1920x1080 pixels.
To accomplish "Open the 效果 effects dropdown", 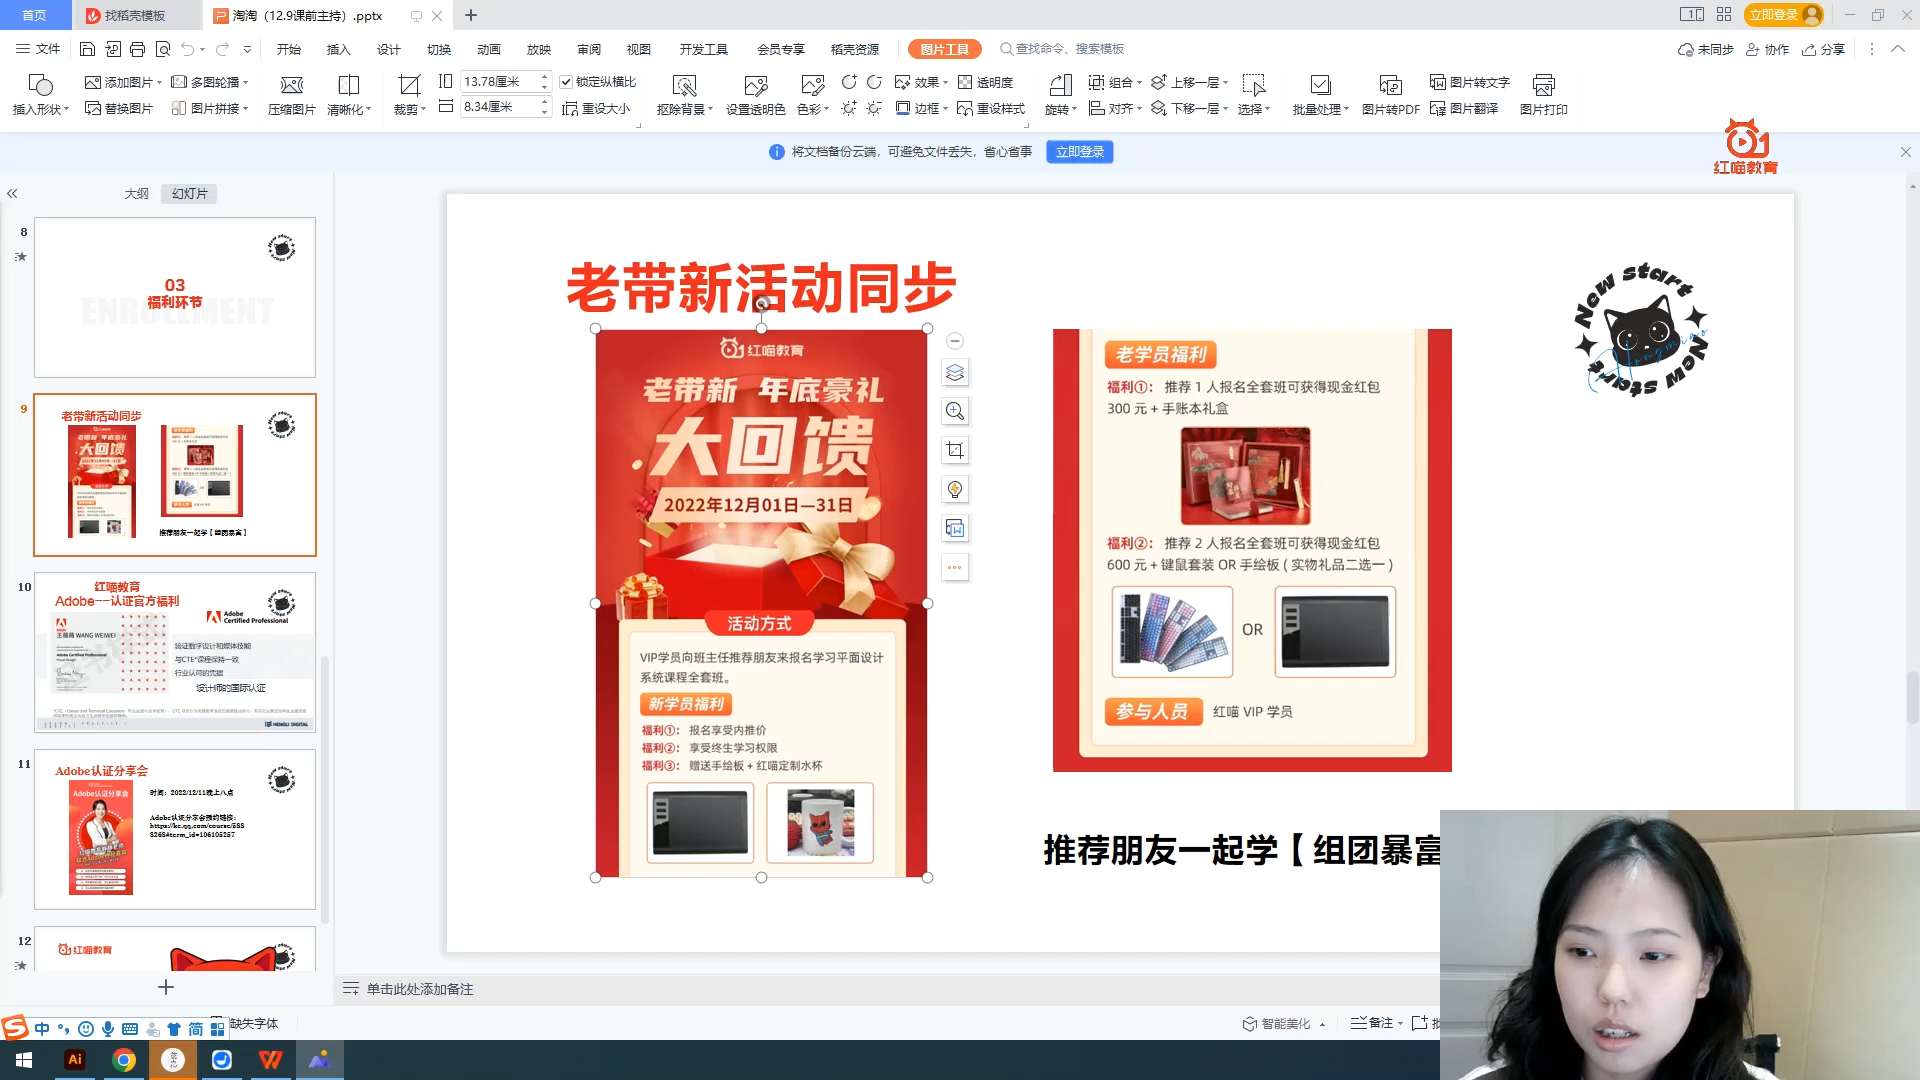I will pos(922,82).
